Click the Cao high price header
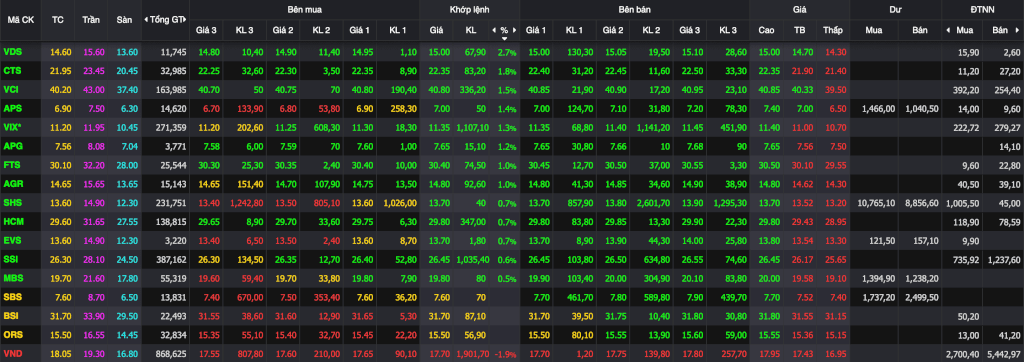Screen dimensions: 1024x362 click(x=766, y=30)
